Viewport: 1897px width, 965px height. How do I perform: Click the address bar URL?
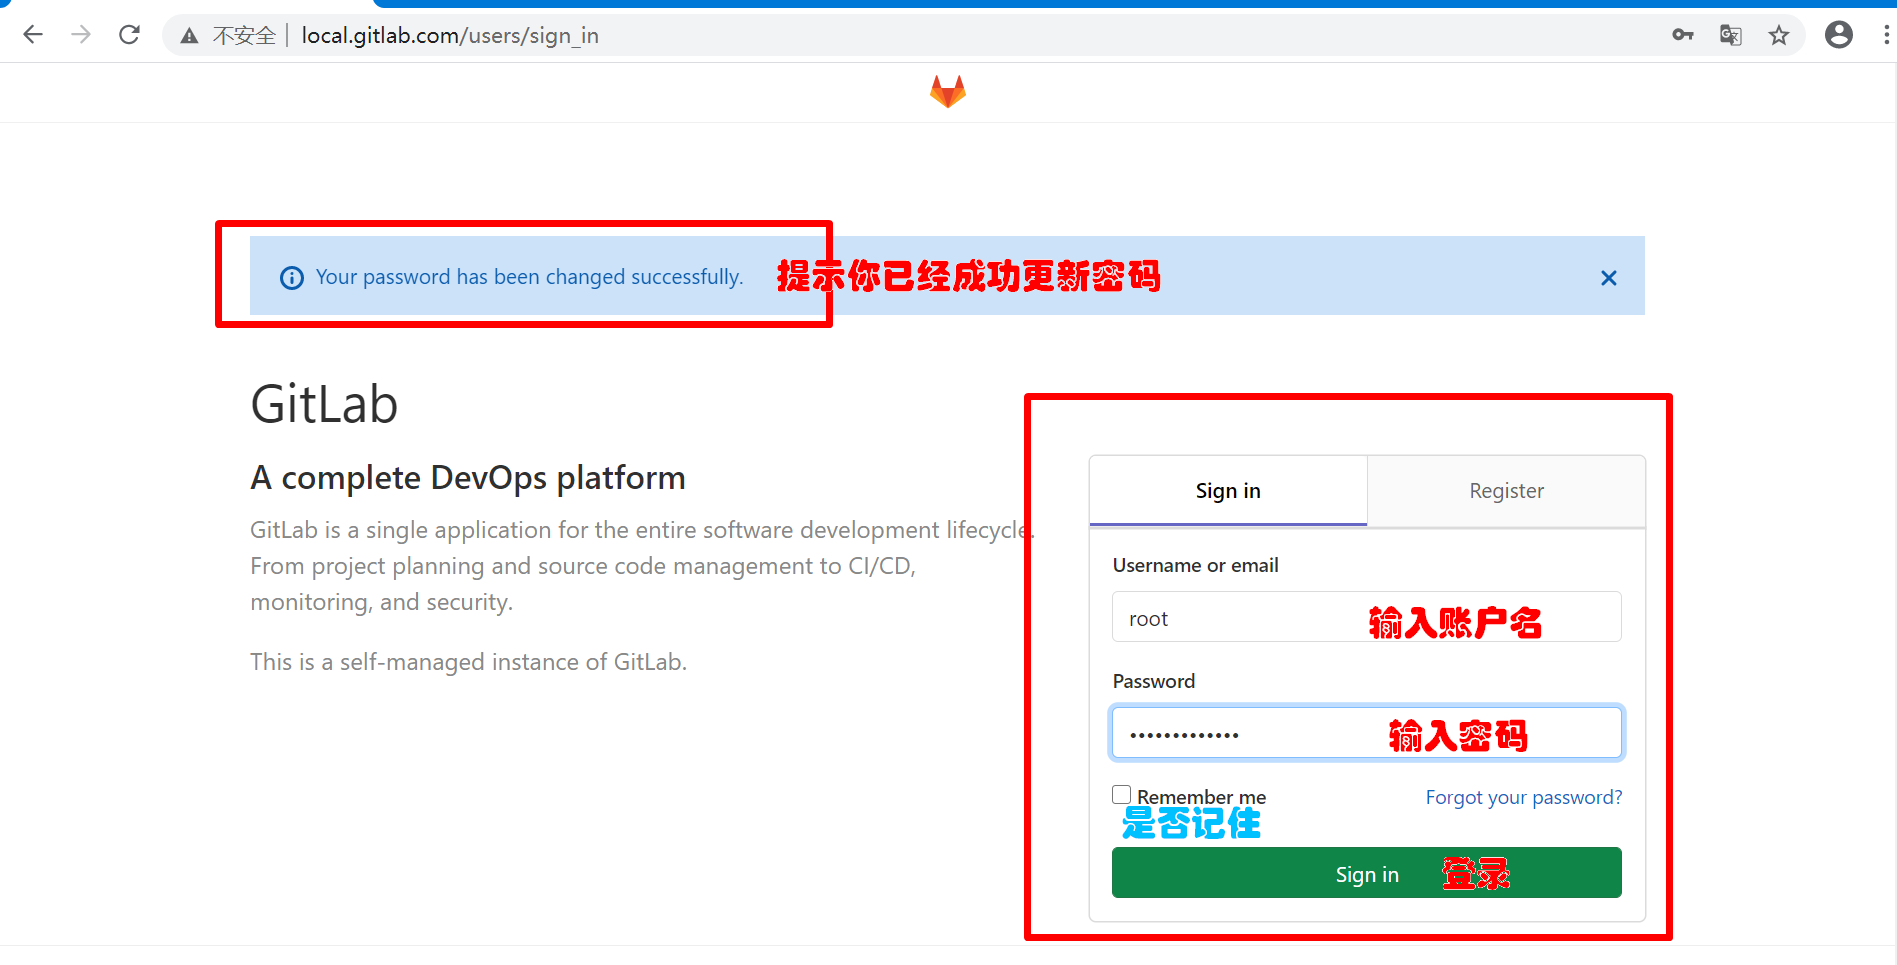click(x=450, y=36)
